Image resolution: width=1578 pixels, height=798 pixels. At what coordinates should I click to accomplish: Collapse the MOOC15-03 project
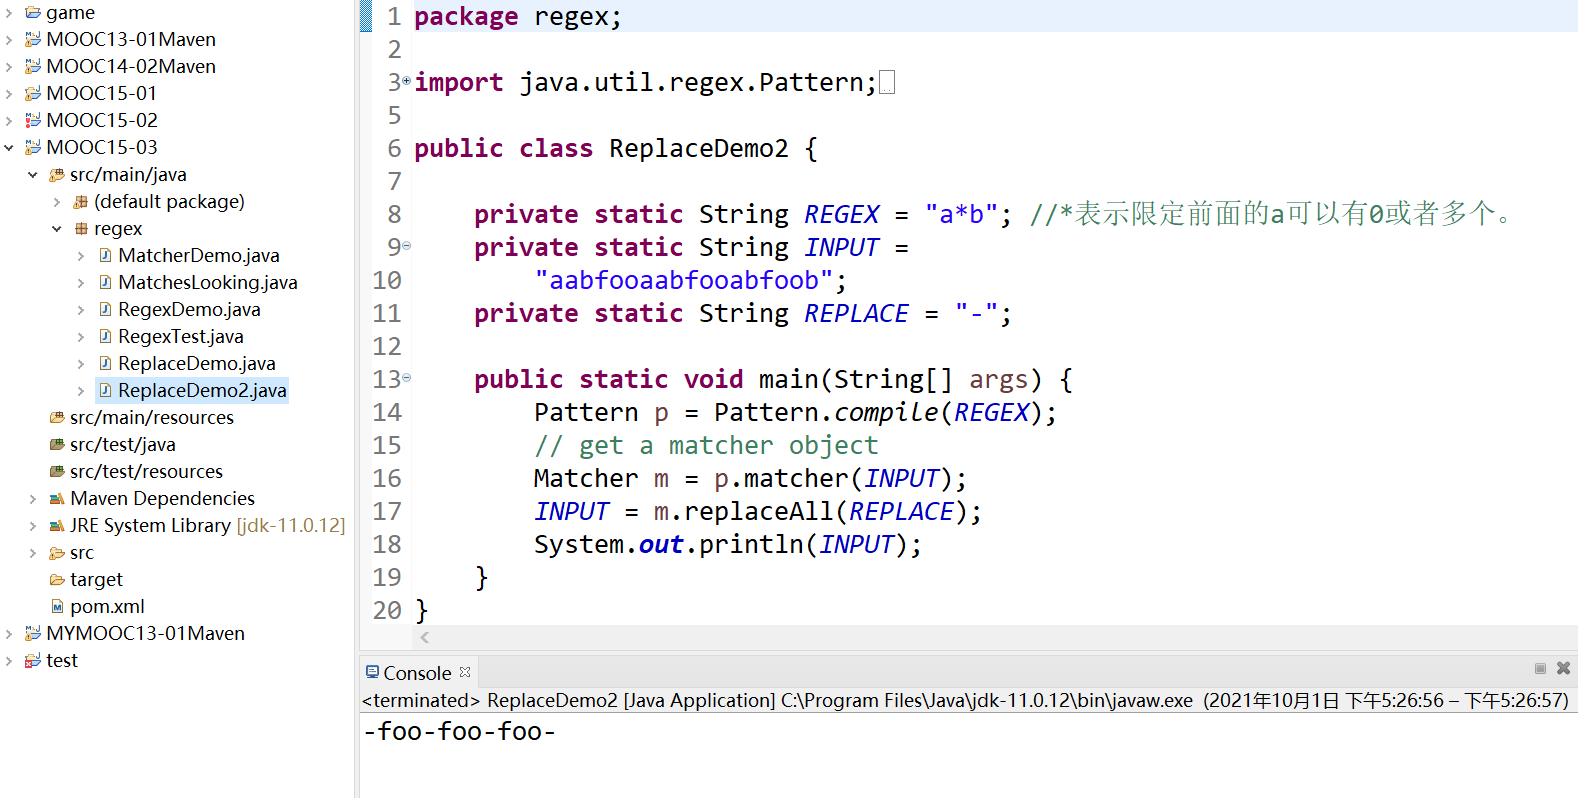point(9,148)
